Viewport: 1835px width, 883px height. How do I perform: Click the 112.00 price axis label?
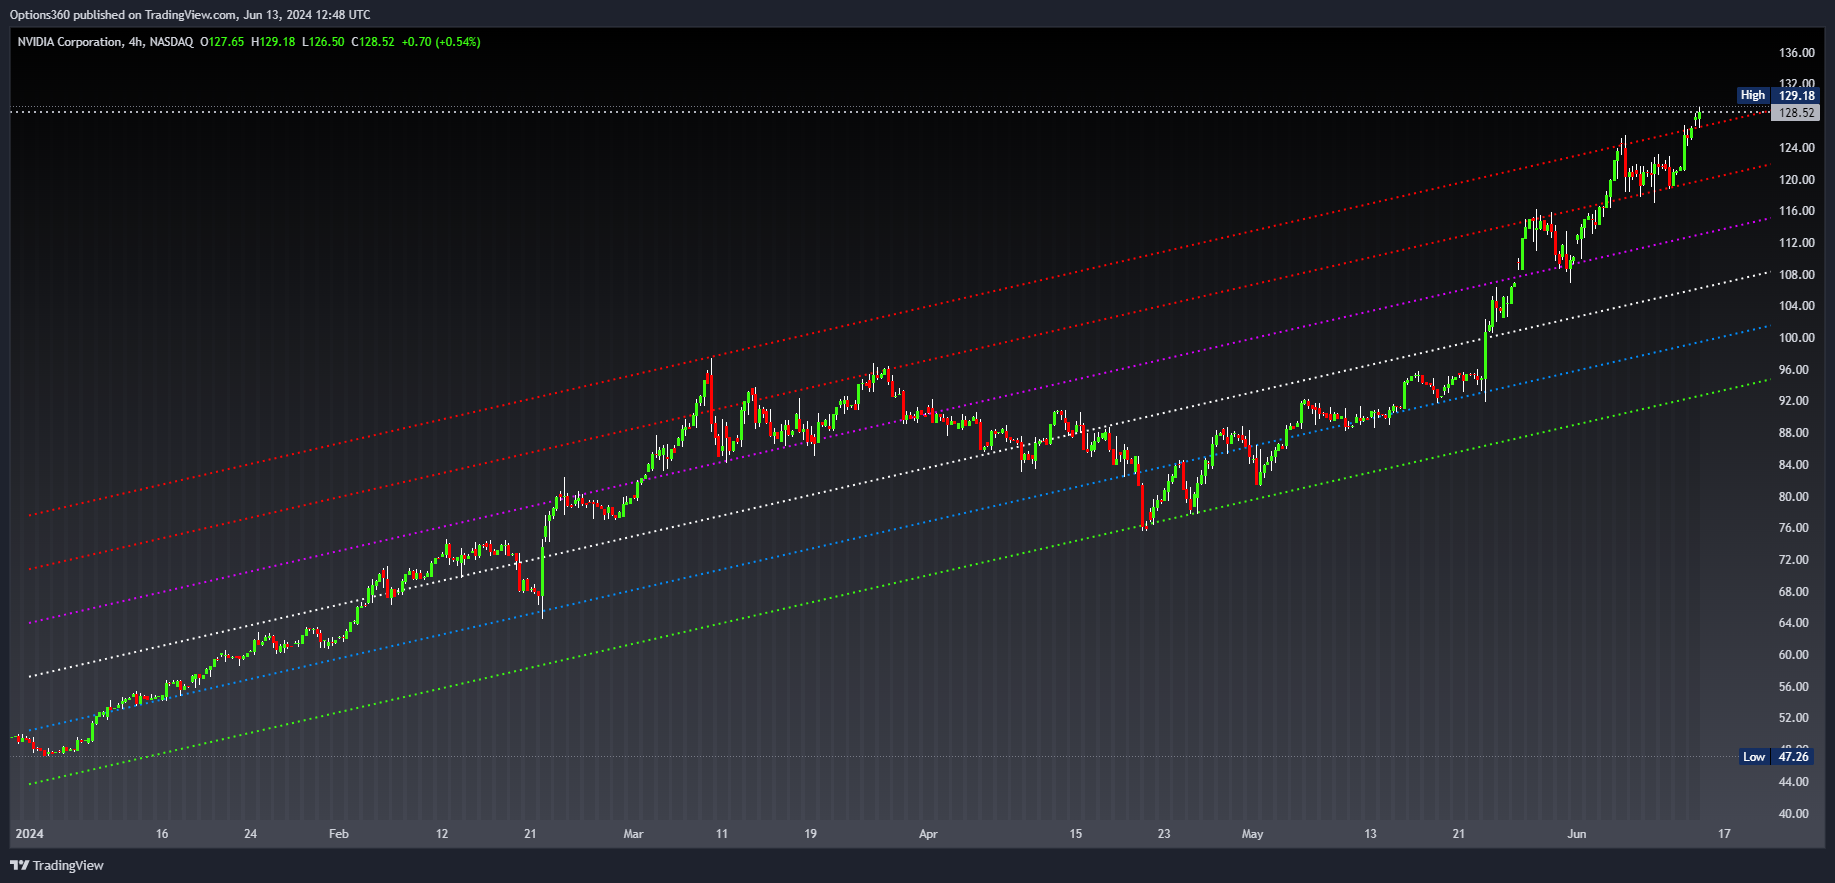pos(1797,243)
